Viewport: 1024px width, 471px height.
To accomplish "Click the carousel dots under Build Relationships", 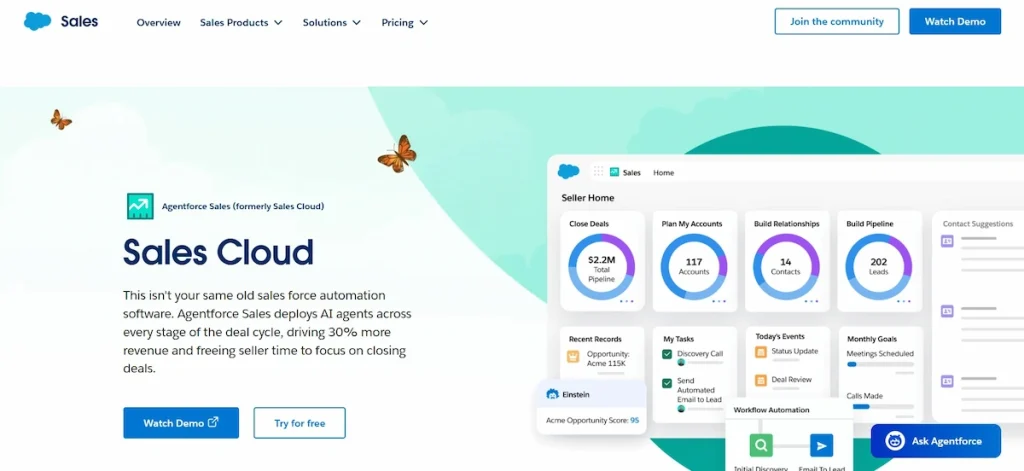I will tap(812, 301).
